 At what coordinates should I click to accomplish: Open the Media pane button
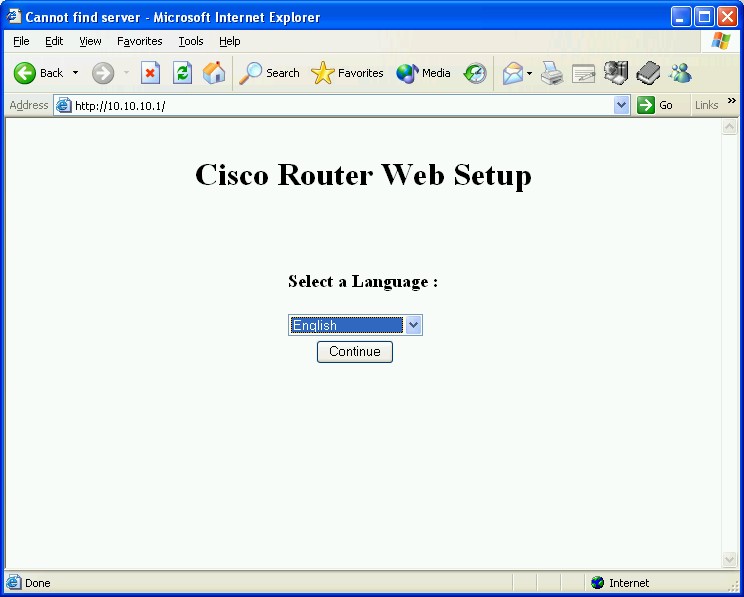coord(423,73)
